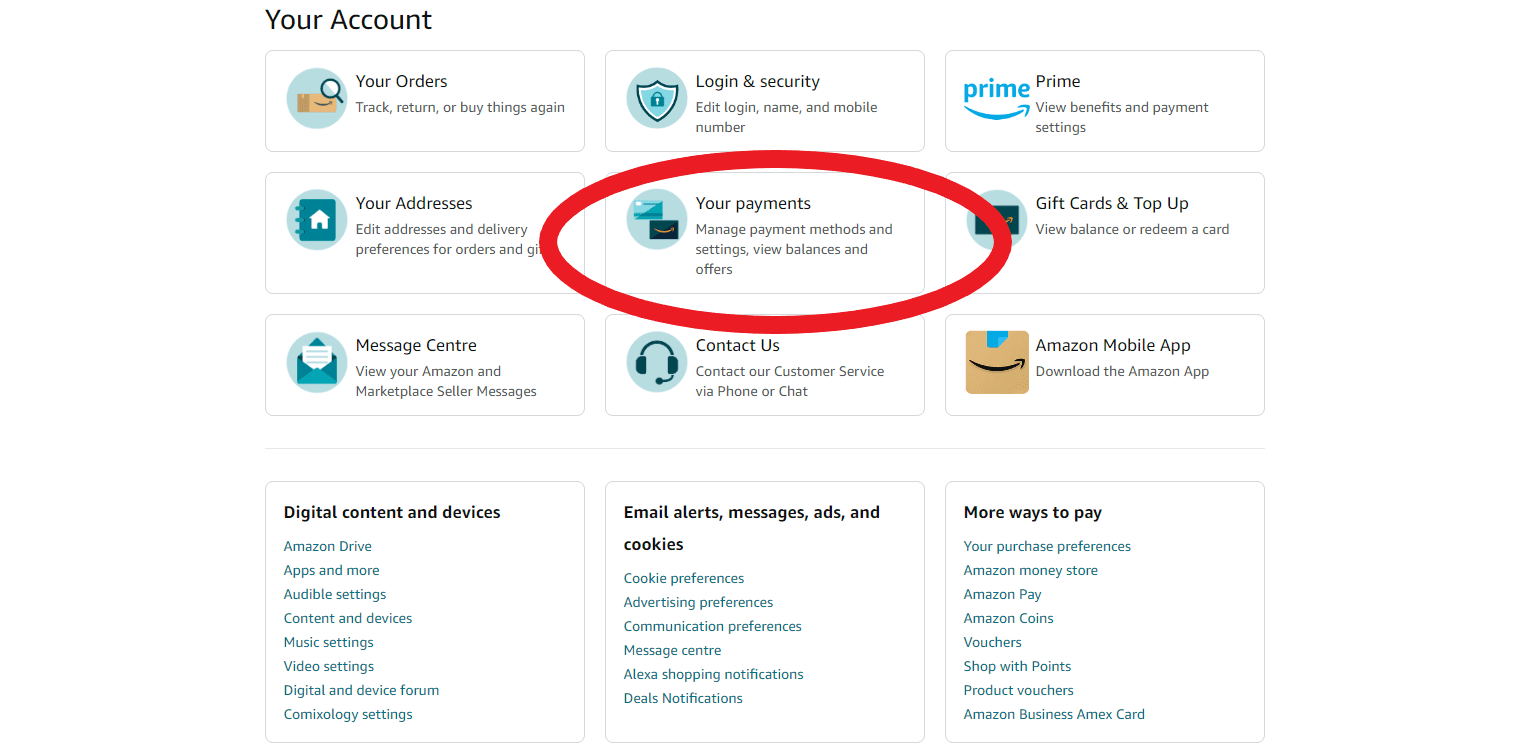This screenshot has width=1539, height=747.
Task: Click the Contact Us headset icon
Action: click(x=657, y=362)
